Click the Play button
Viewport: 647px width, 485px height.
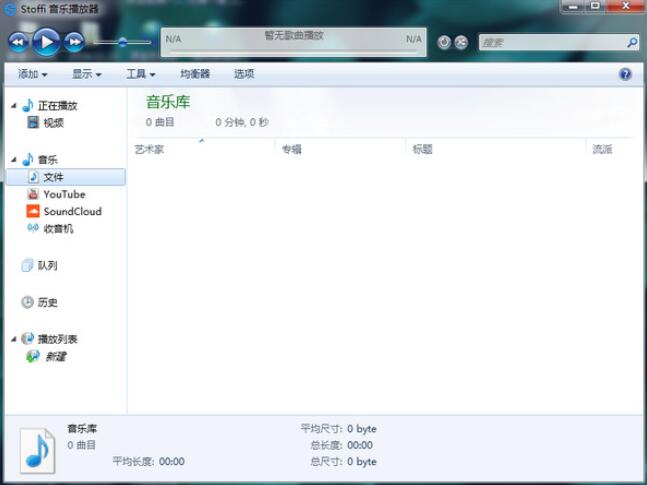tap(46, 41)
